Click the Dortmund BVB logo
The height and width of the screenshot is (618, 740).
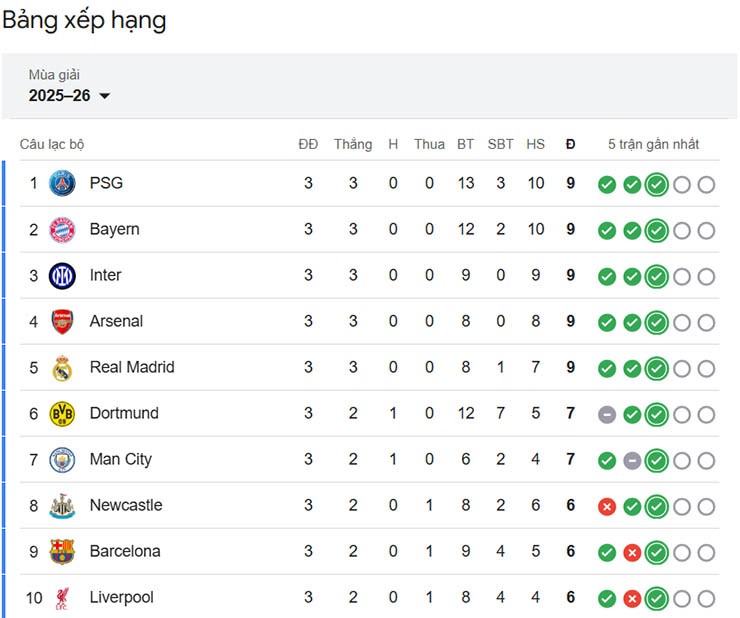pos(62,414)
